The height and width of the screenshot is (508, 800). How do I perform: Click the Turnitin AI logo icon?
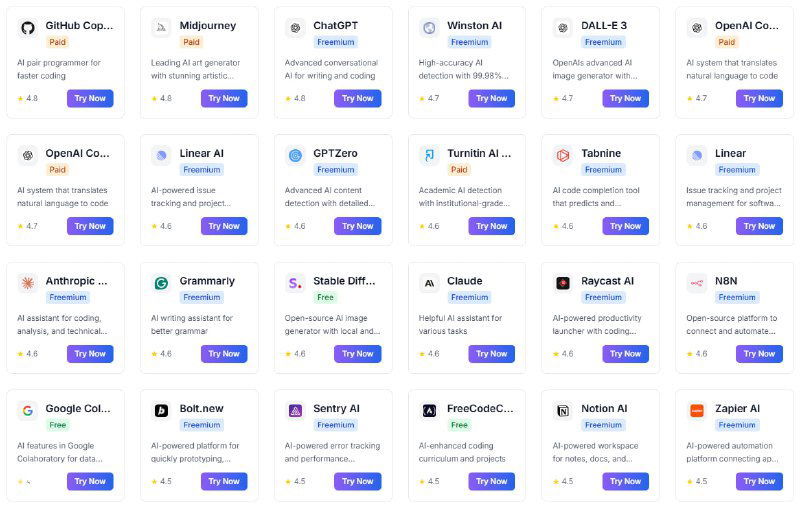point(429,155)
